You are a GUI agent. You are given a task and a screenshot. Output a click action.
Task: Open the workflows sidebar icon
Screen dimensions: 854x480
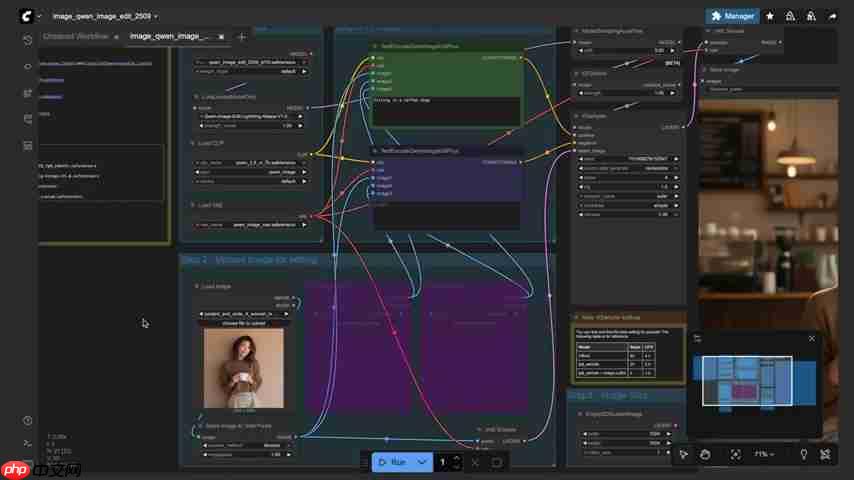pyautogui.click(x=28, y=119)
